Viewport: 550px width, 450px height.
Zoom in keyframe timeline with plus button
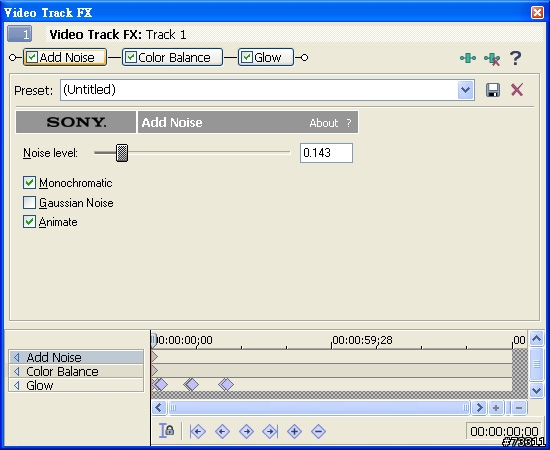[x=496, y=408]
